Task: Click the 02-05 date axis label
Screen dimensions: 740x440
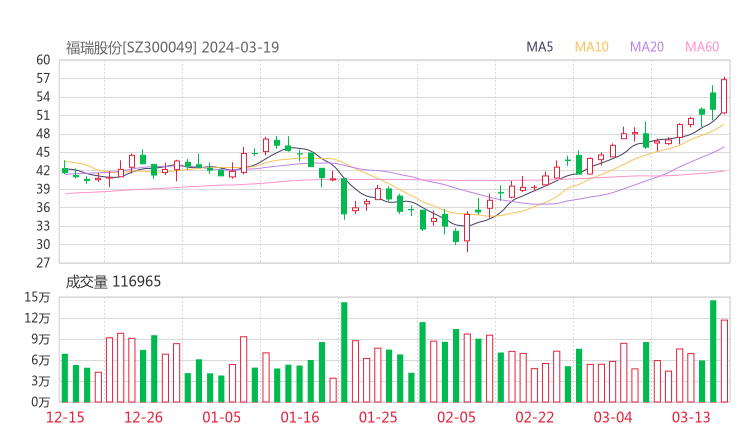Action: 456,417
